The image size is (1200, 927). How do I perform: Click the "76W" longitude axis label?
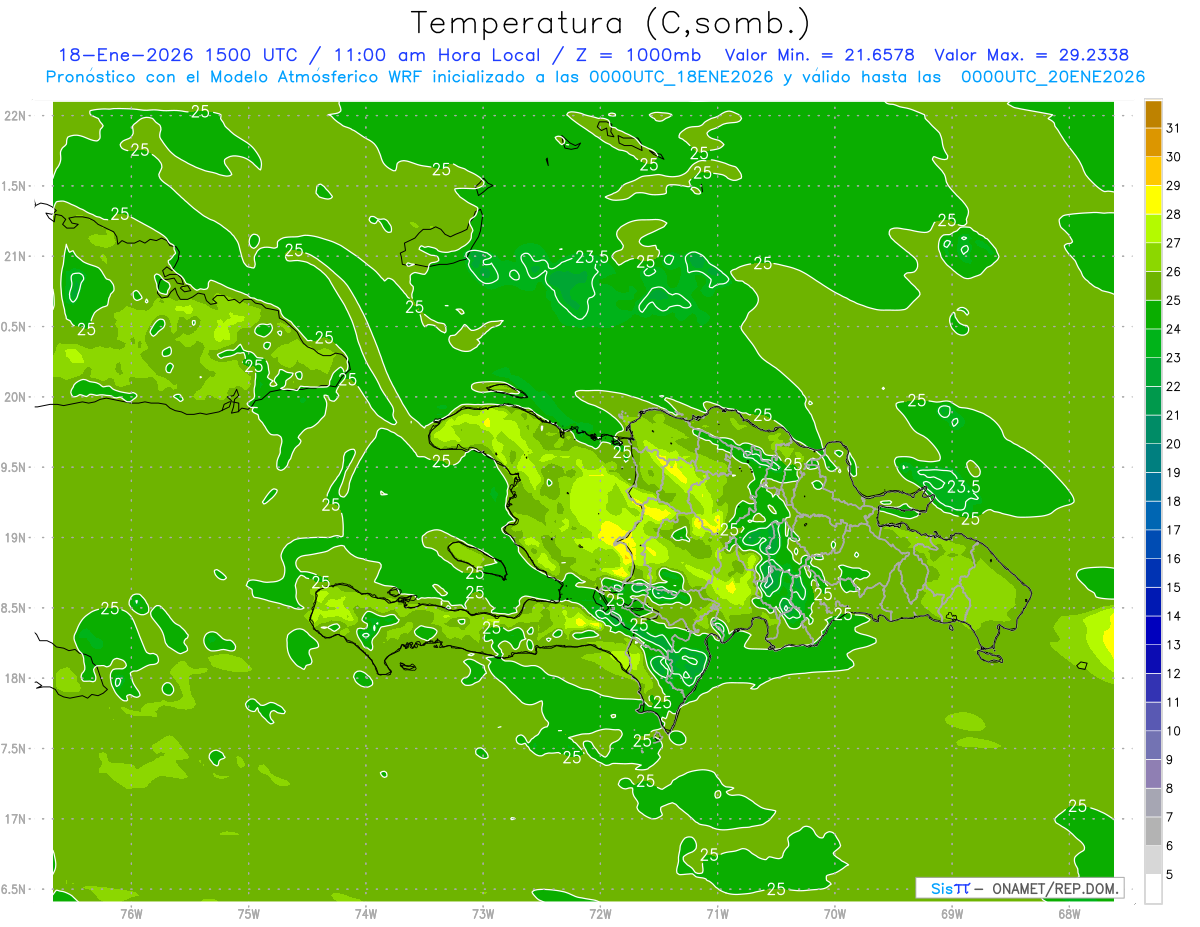coord(131,912)
